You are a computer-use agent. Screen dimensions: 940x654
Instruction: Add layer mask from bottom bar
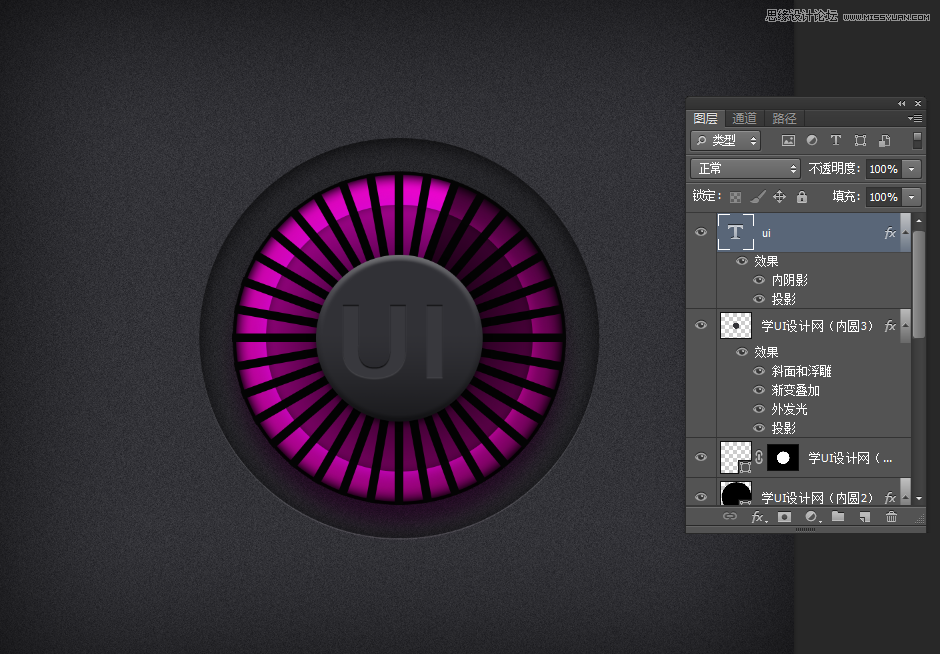[785, 517]
